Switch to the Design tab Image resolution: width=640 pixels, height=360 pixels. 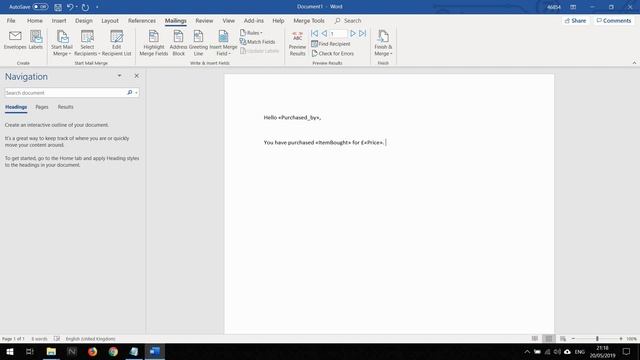point(84,20)
